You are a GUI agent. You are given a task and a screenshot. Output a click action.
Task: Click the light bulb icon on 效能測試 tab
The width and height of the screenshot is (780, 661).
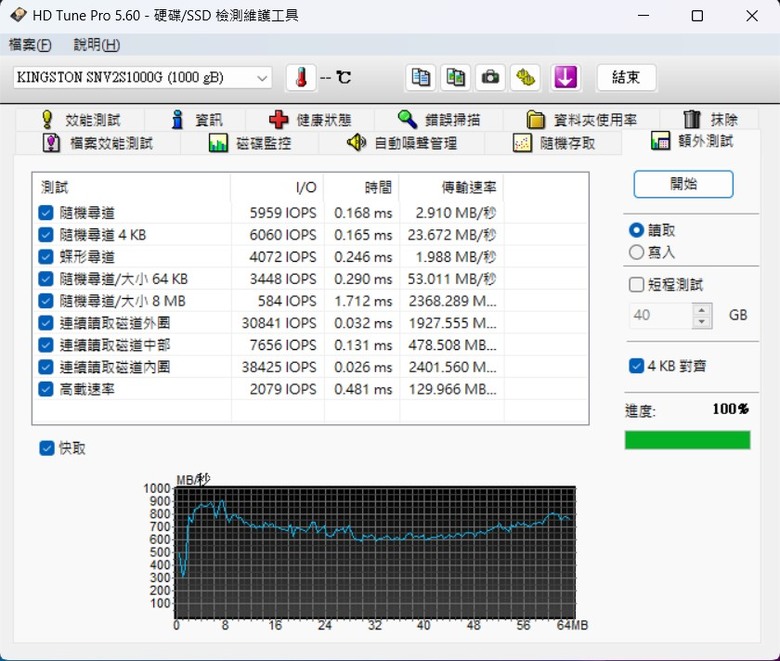coord(47,119)
